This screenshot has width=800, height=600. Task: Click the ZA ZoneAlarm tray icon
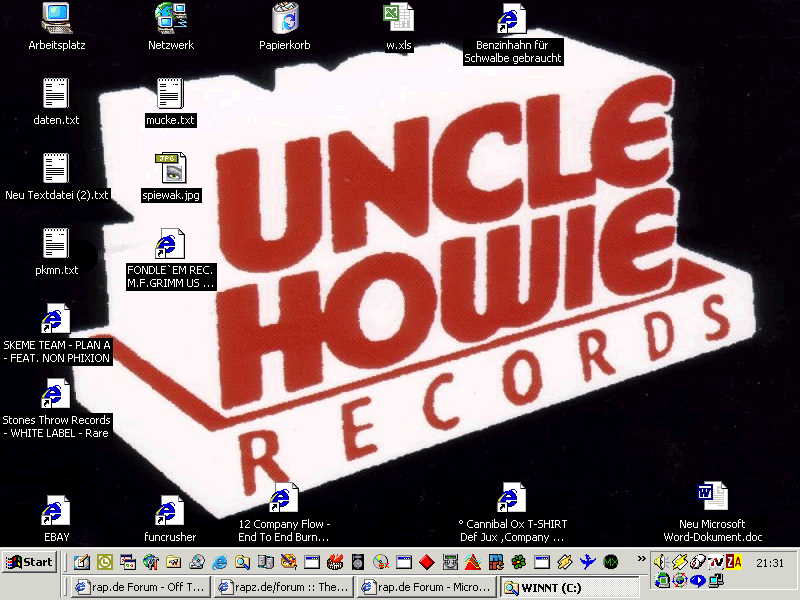click(x=734, y=562)
